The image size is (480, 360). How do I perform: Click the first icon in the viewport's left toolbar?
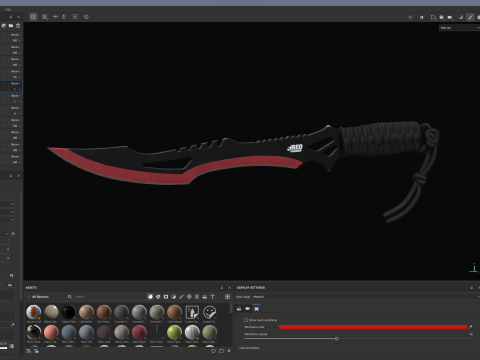point(33,17)
